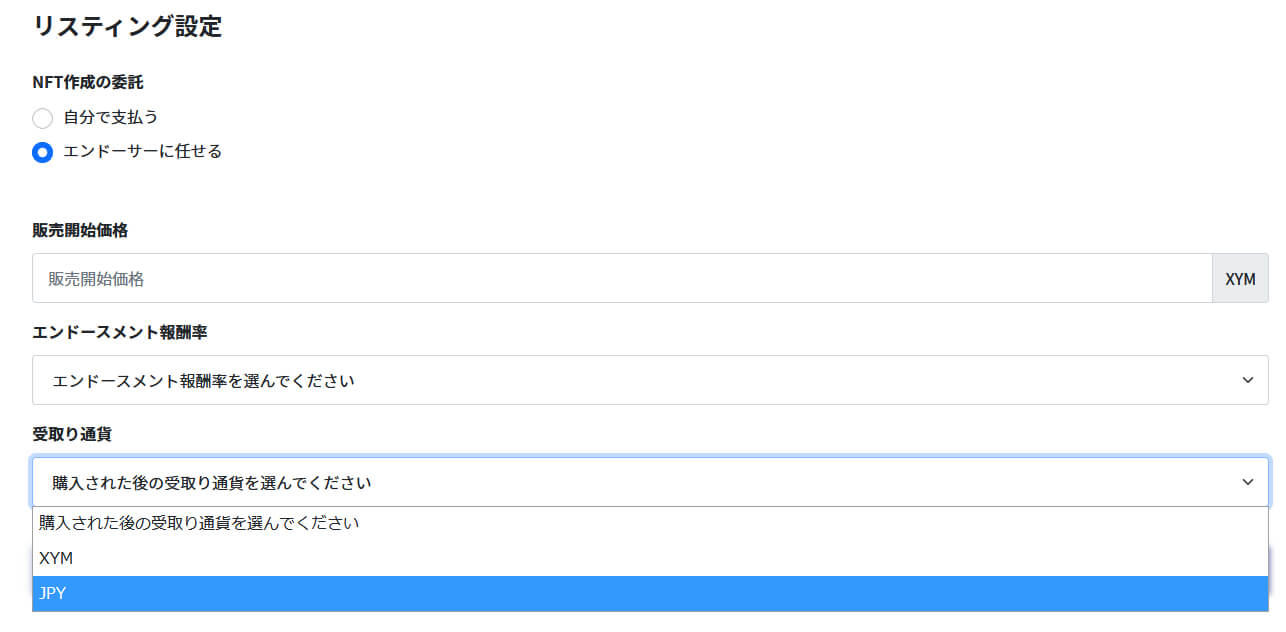Click the 受取り通貨 field label
1286x632 pixels.
point(72,434)
